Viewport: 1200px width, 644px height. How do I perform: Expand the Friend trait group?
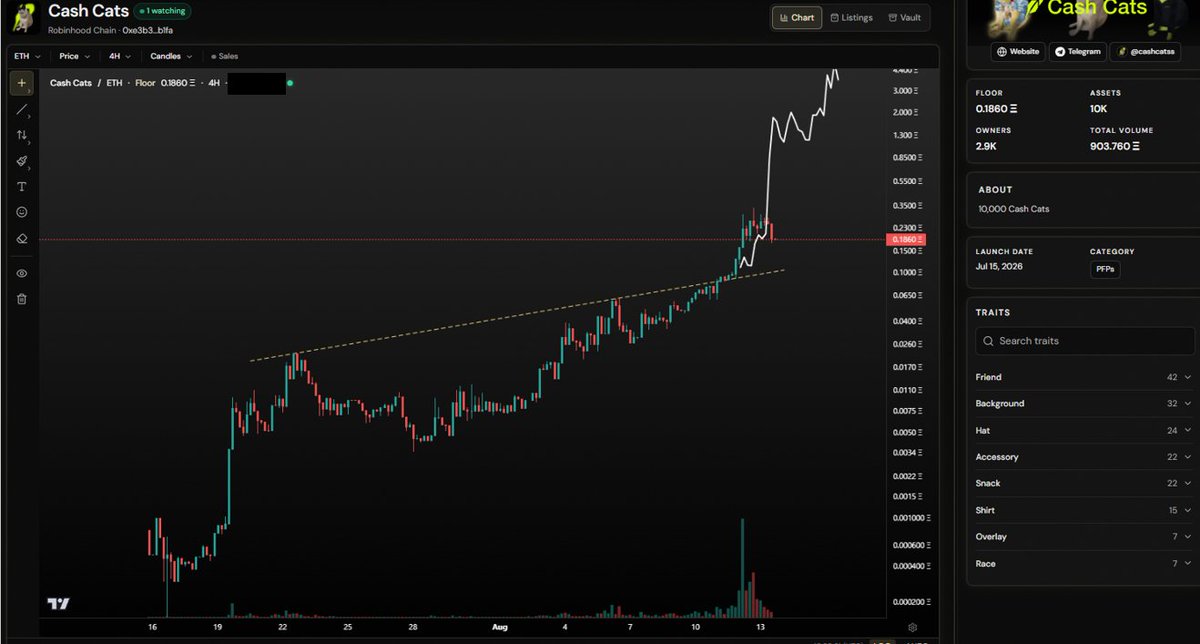pos(1083,377)
